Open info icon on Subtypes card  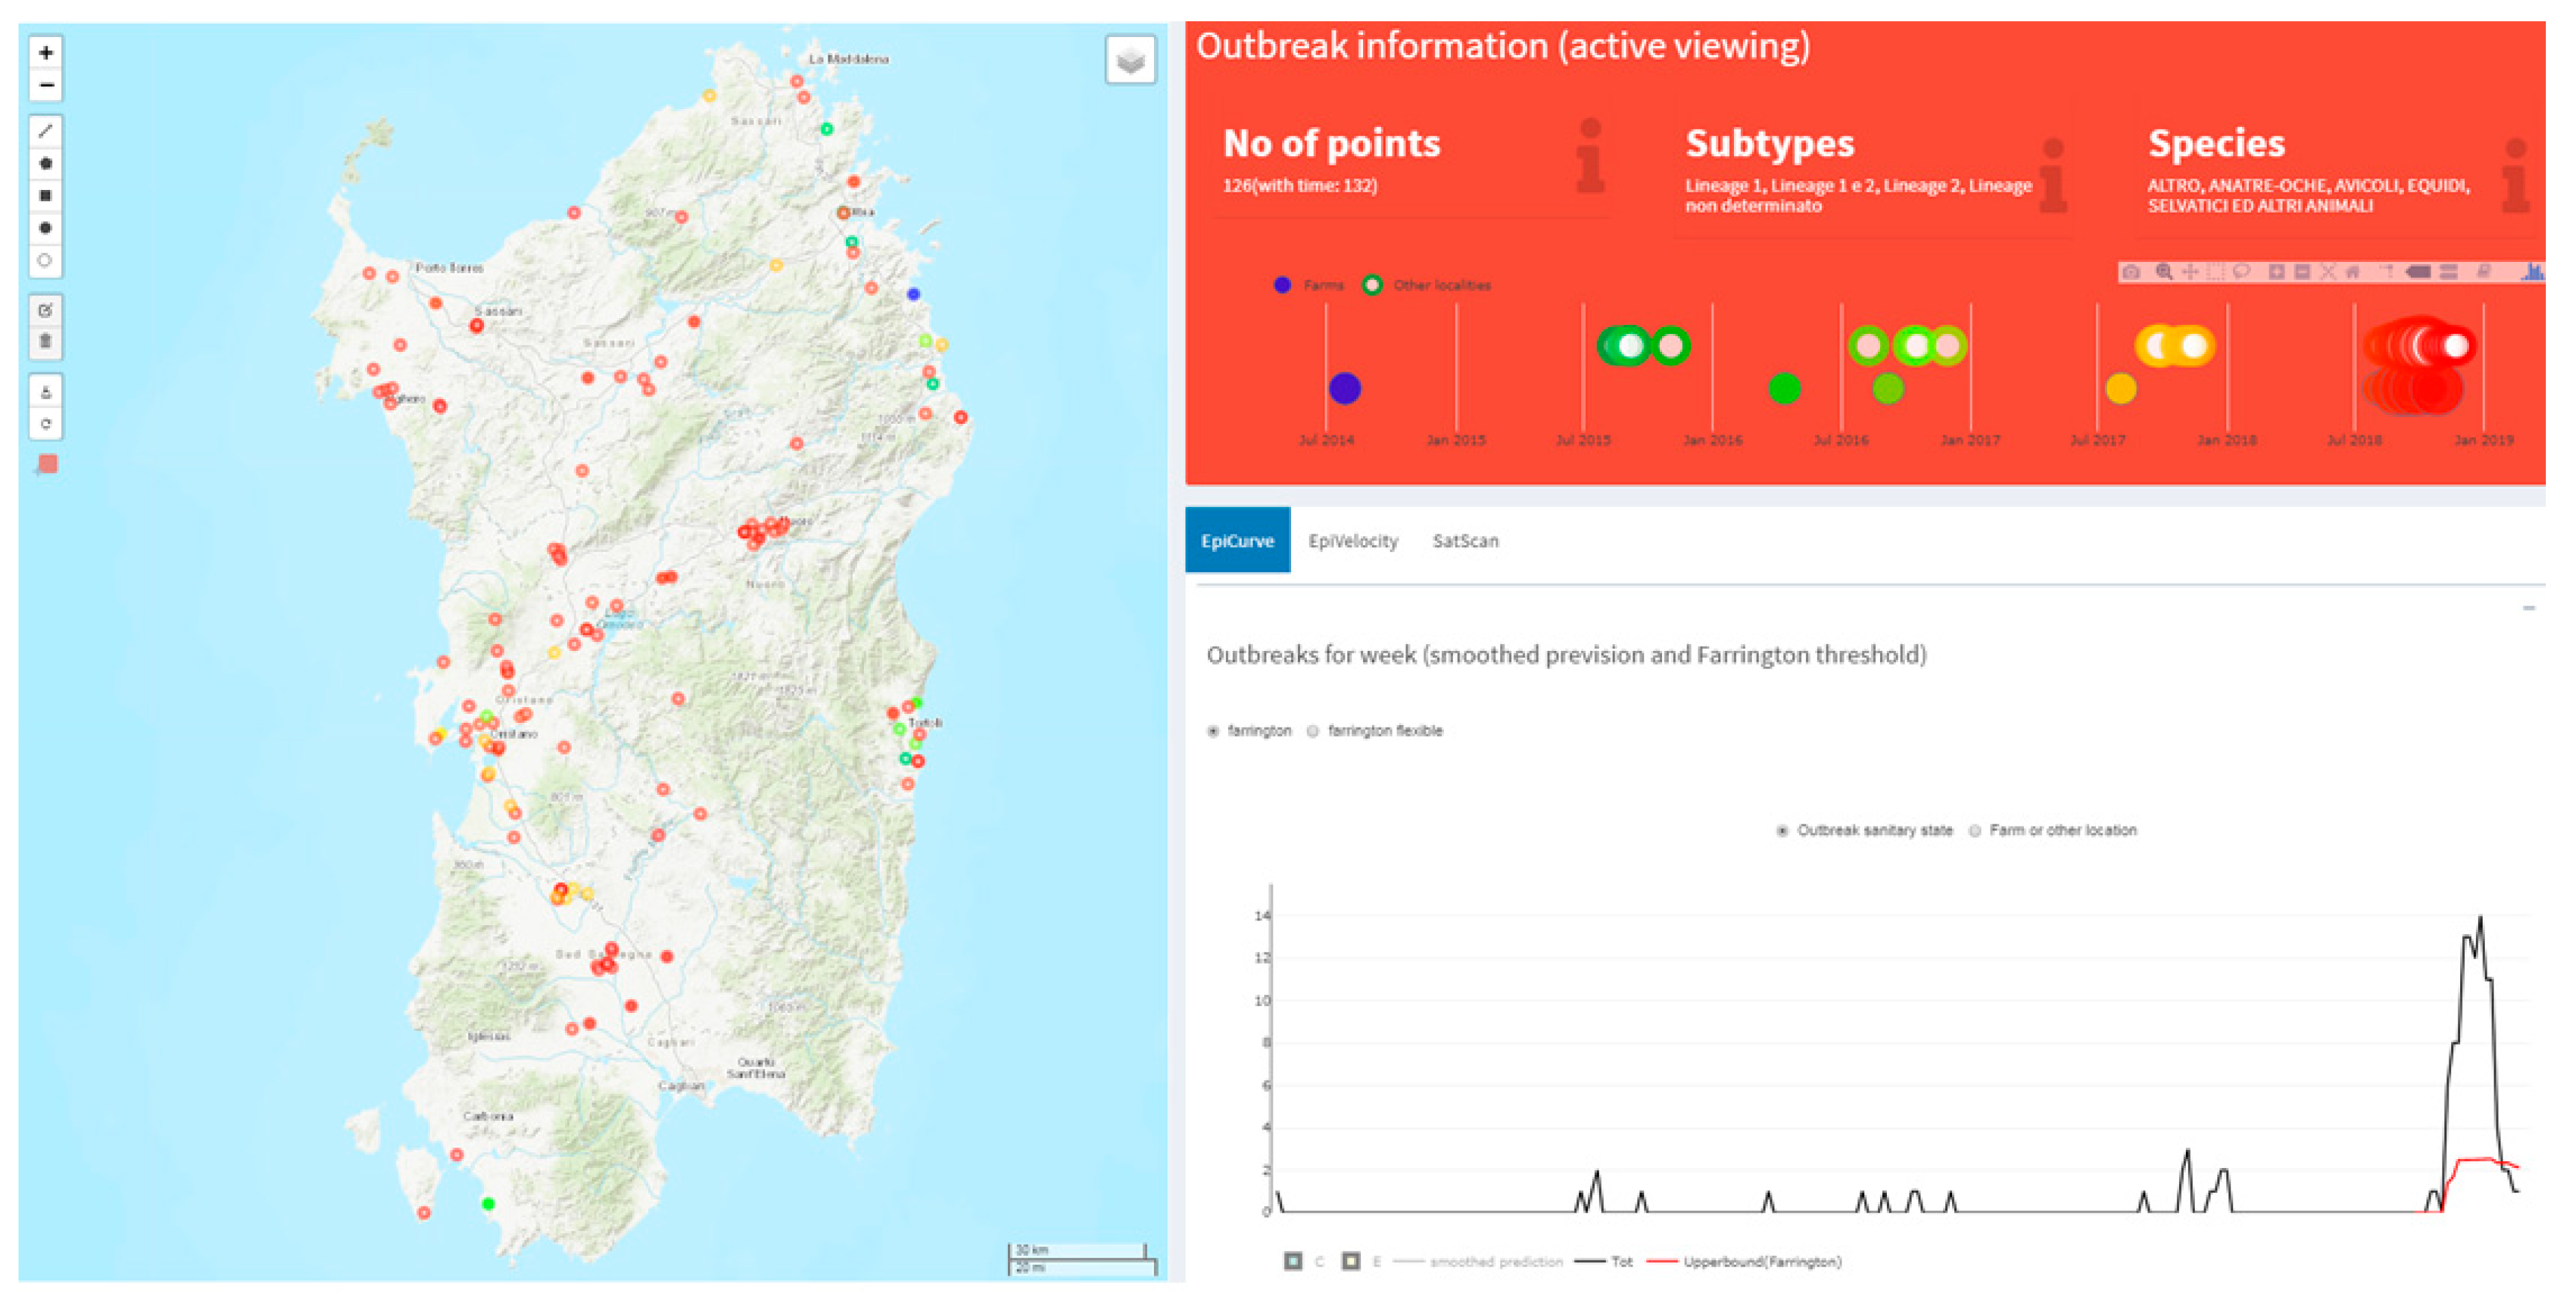coord(2052,176)
